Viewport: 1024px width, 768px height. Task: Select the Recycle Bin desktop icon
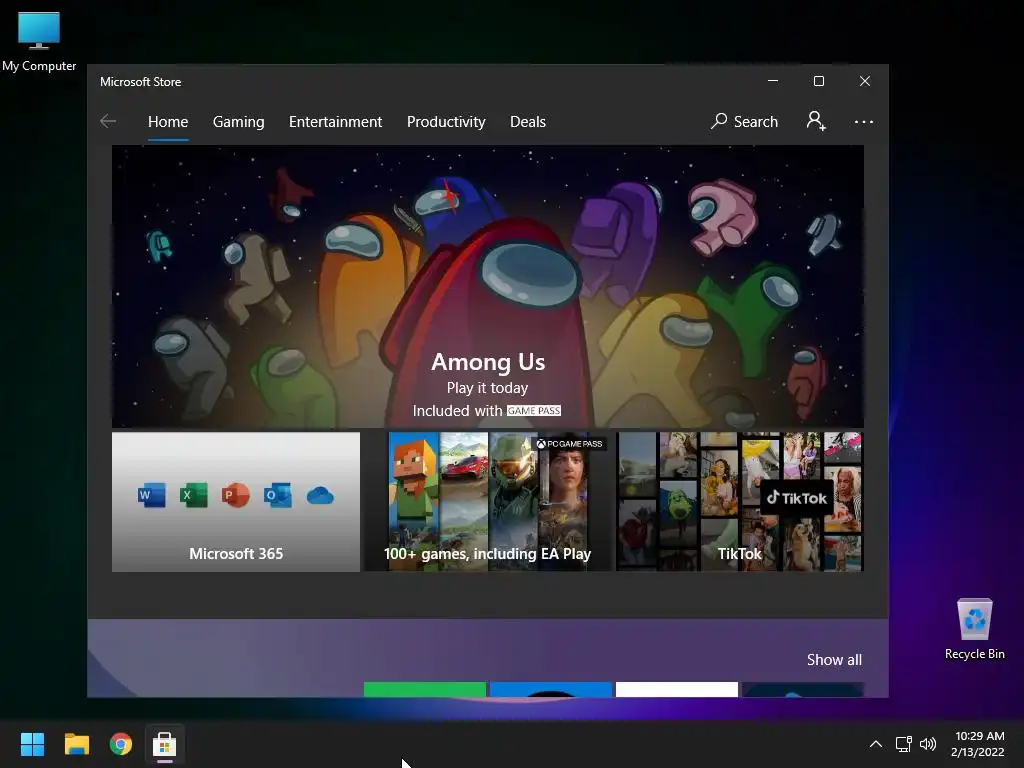coord(974,629)
